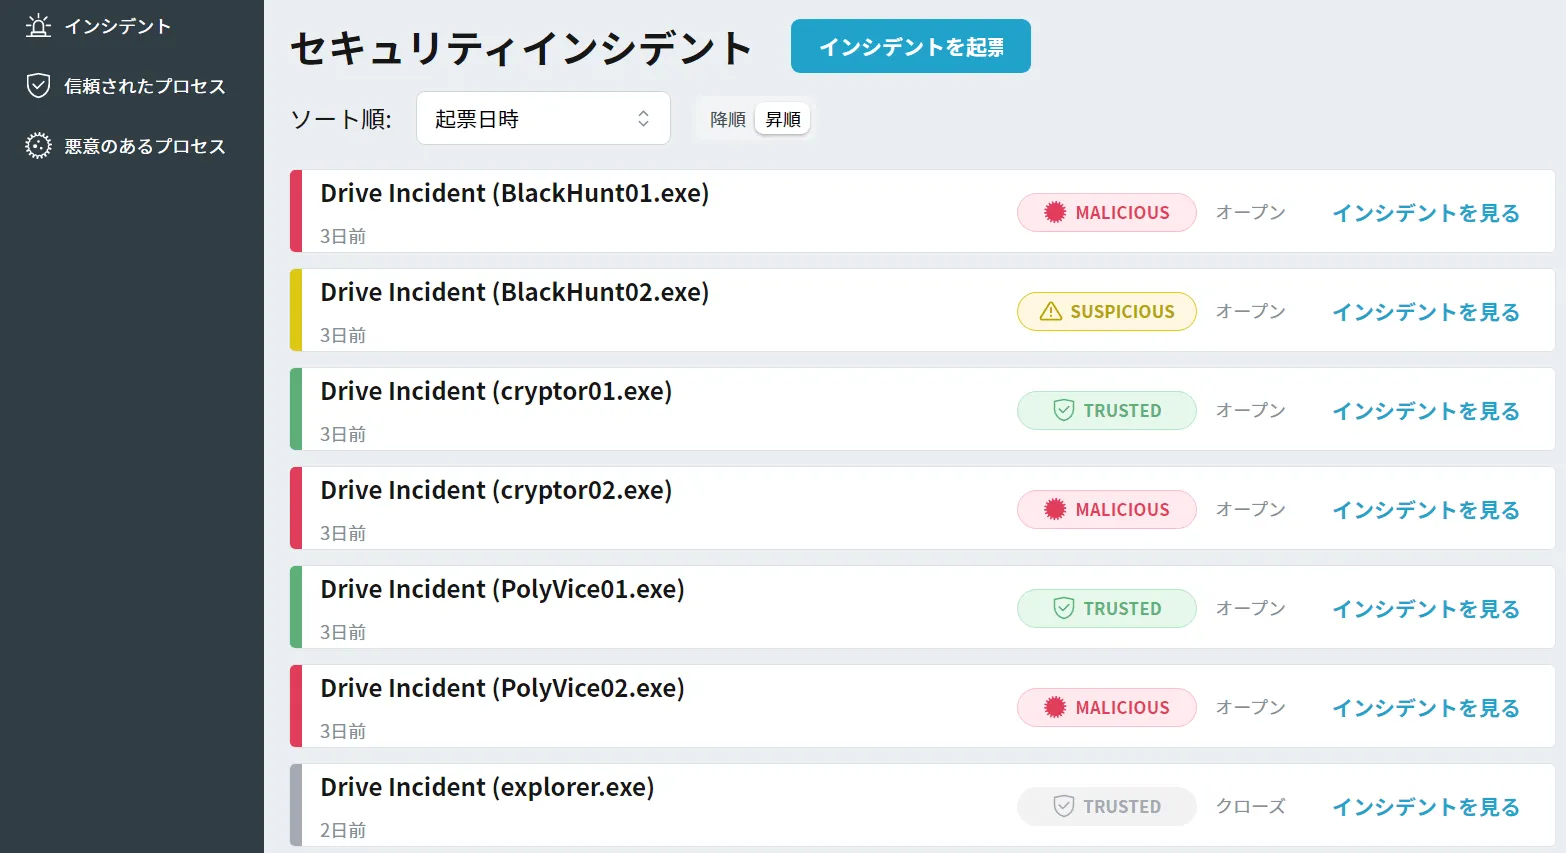Click the TRUSTED shield icon on cryptor01.exe
This screenshot has height=853, width=1566.
(1064, 410)
